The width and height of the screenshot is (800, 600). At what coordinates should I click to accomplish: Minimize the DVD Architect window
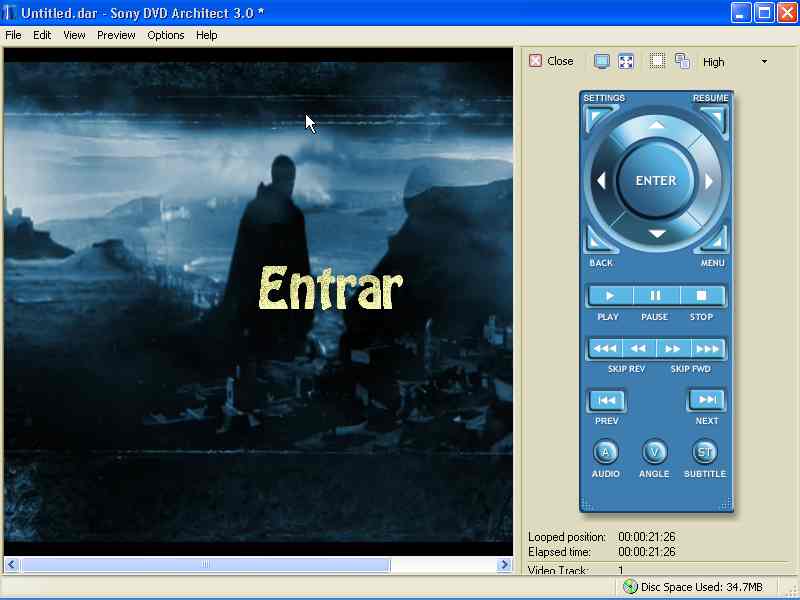click(741, 13)
